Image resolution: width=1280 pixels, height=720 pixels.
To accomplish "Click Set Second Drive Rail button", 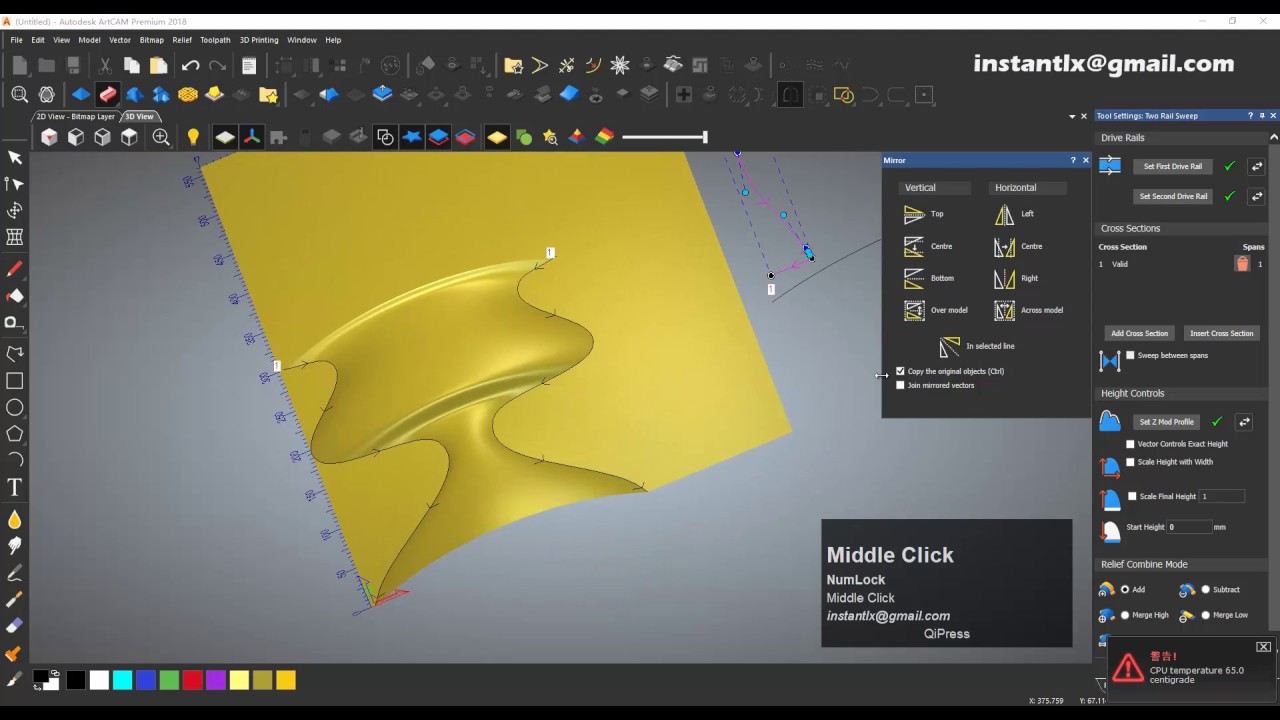I will (x=1173, y=197).
